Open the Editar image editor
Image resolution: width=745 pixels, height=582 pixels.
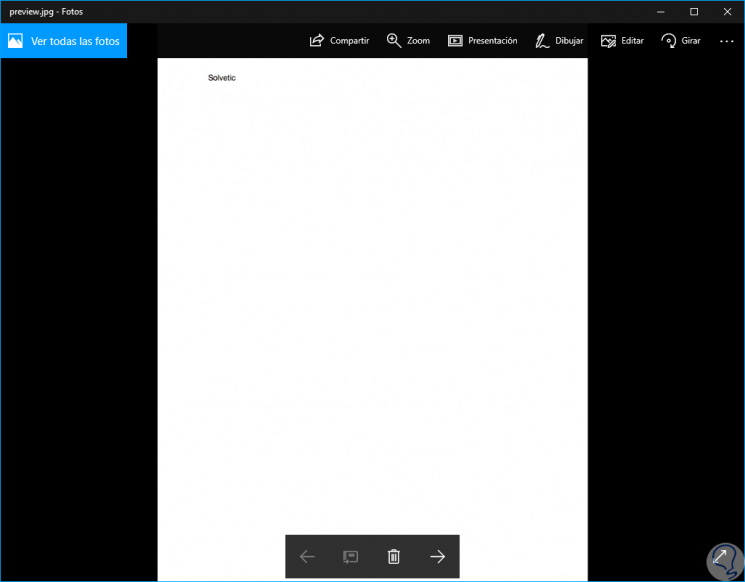pyautogui.click(x=622, y=41)
